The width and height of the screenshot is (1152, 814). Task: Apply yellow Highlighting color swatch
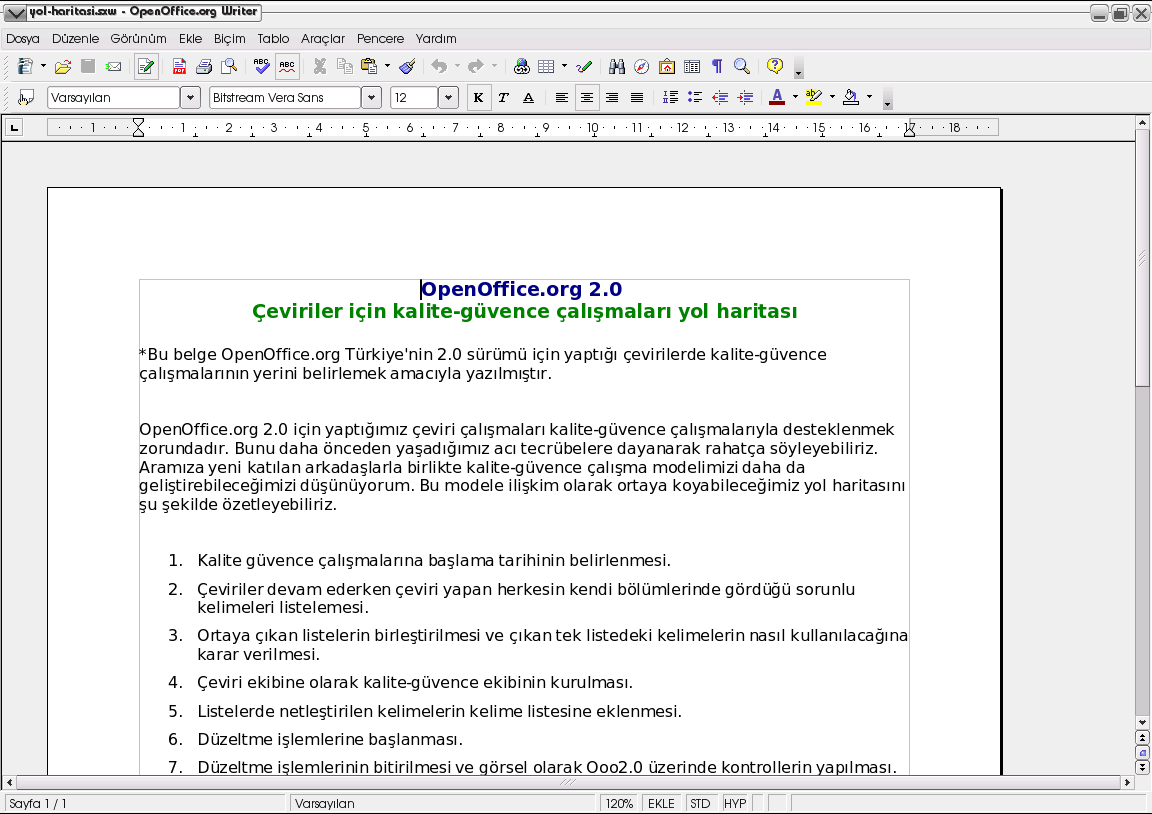click(813, 97)
